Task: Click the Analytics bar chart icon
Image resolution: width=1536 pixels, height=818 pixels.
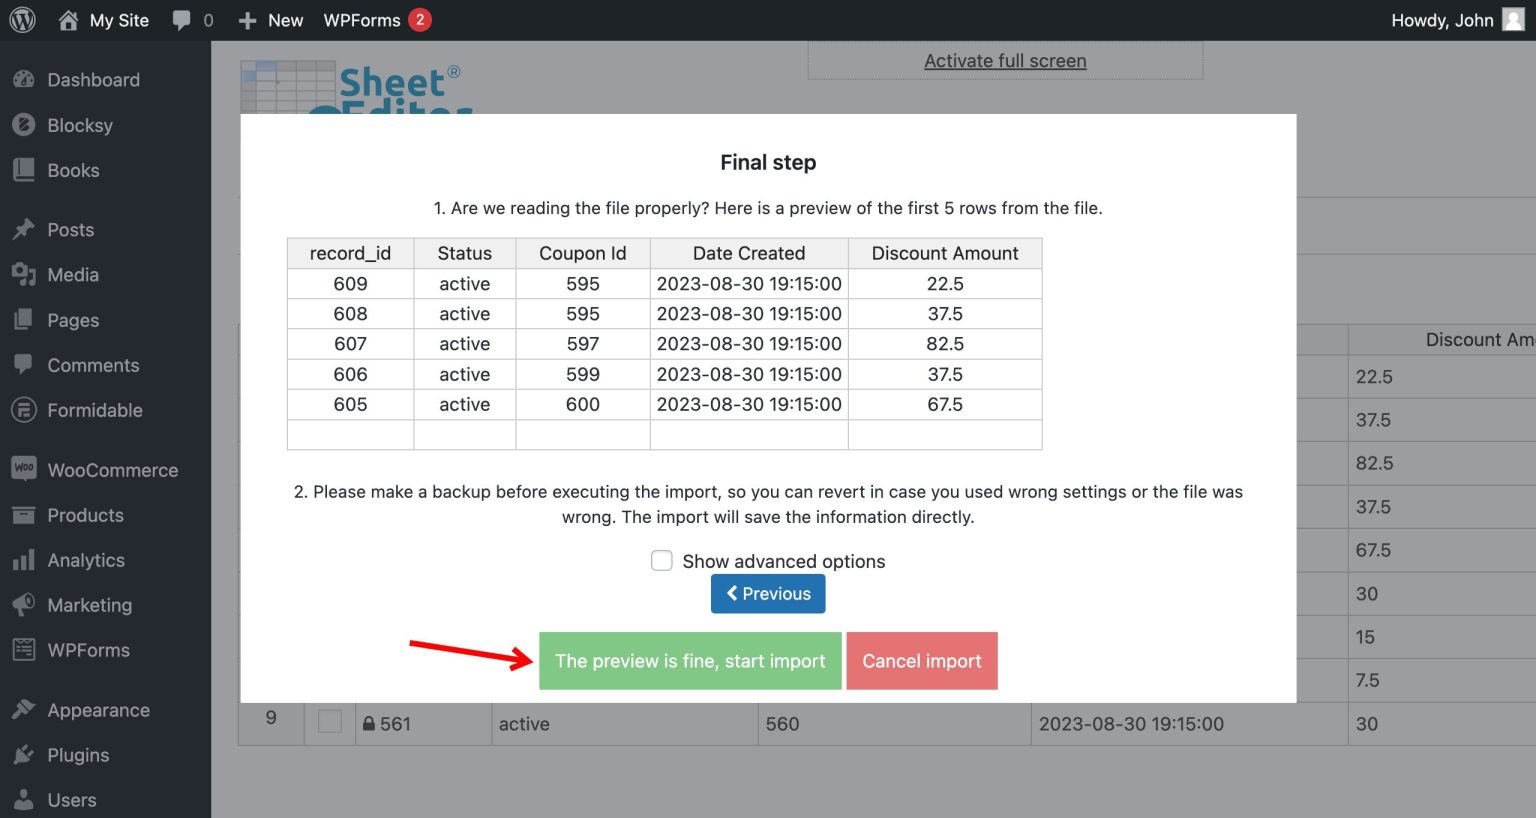Action: [22, 560]
